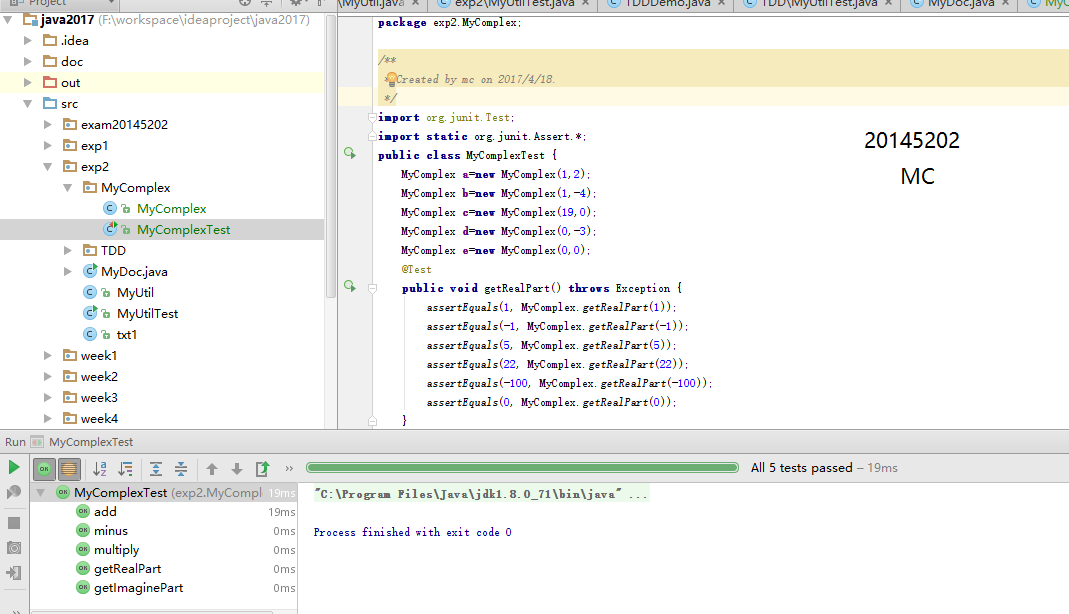Select the getImaginePart test result

[x=138, y=587]
